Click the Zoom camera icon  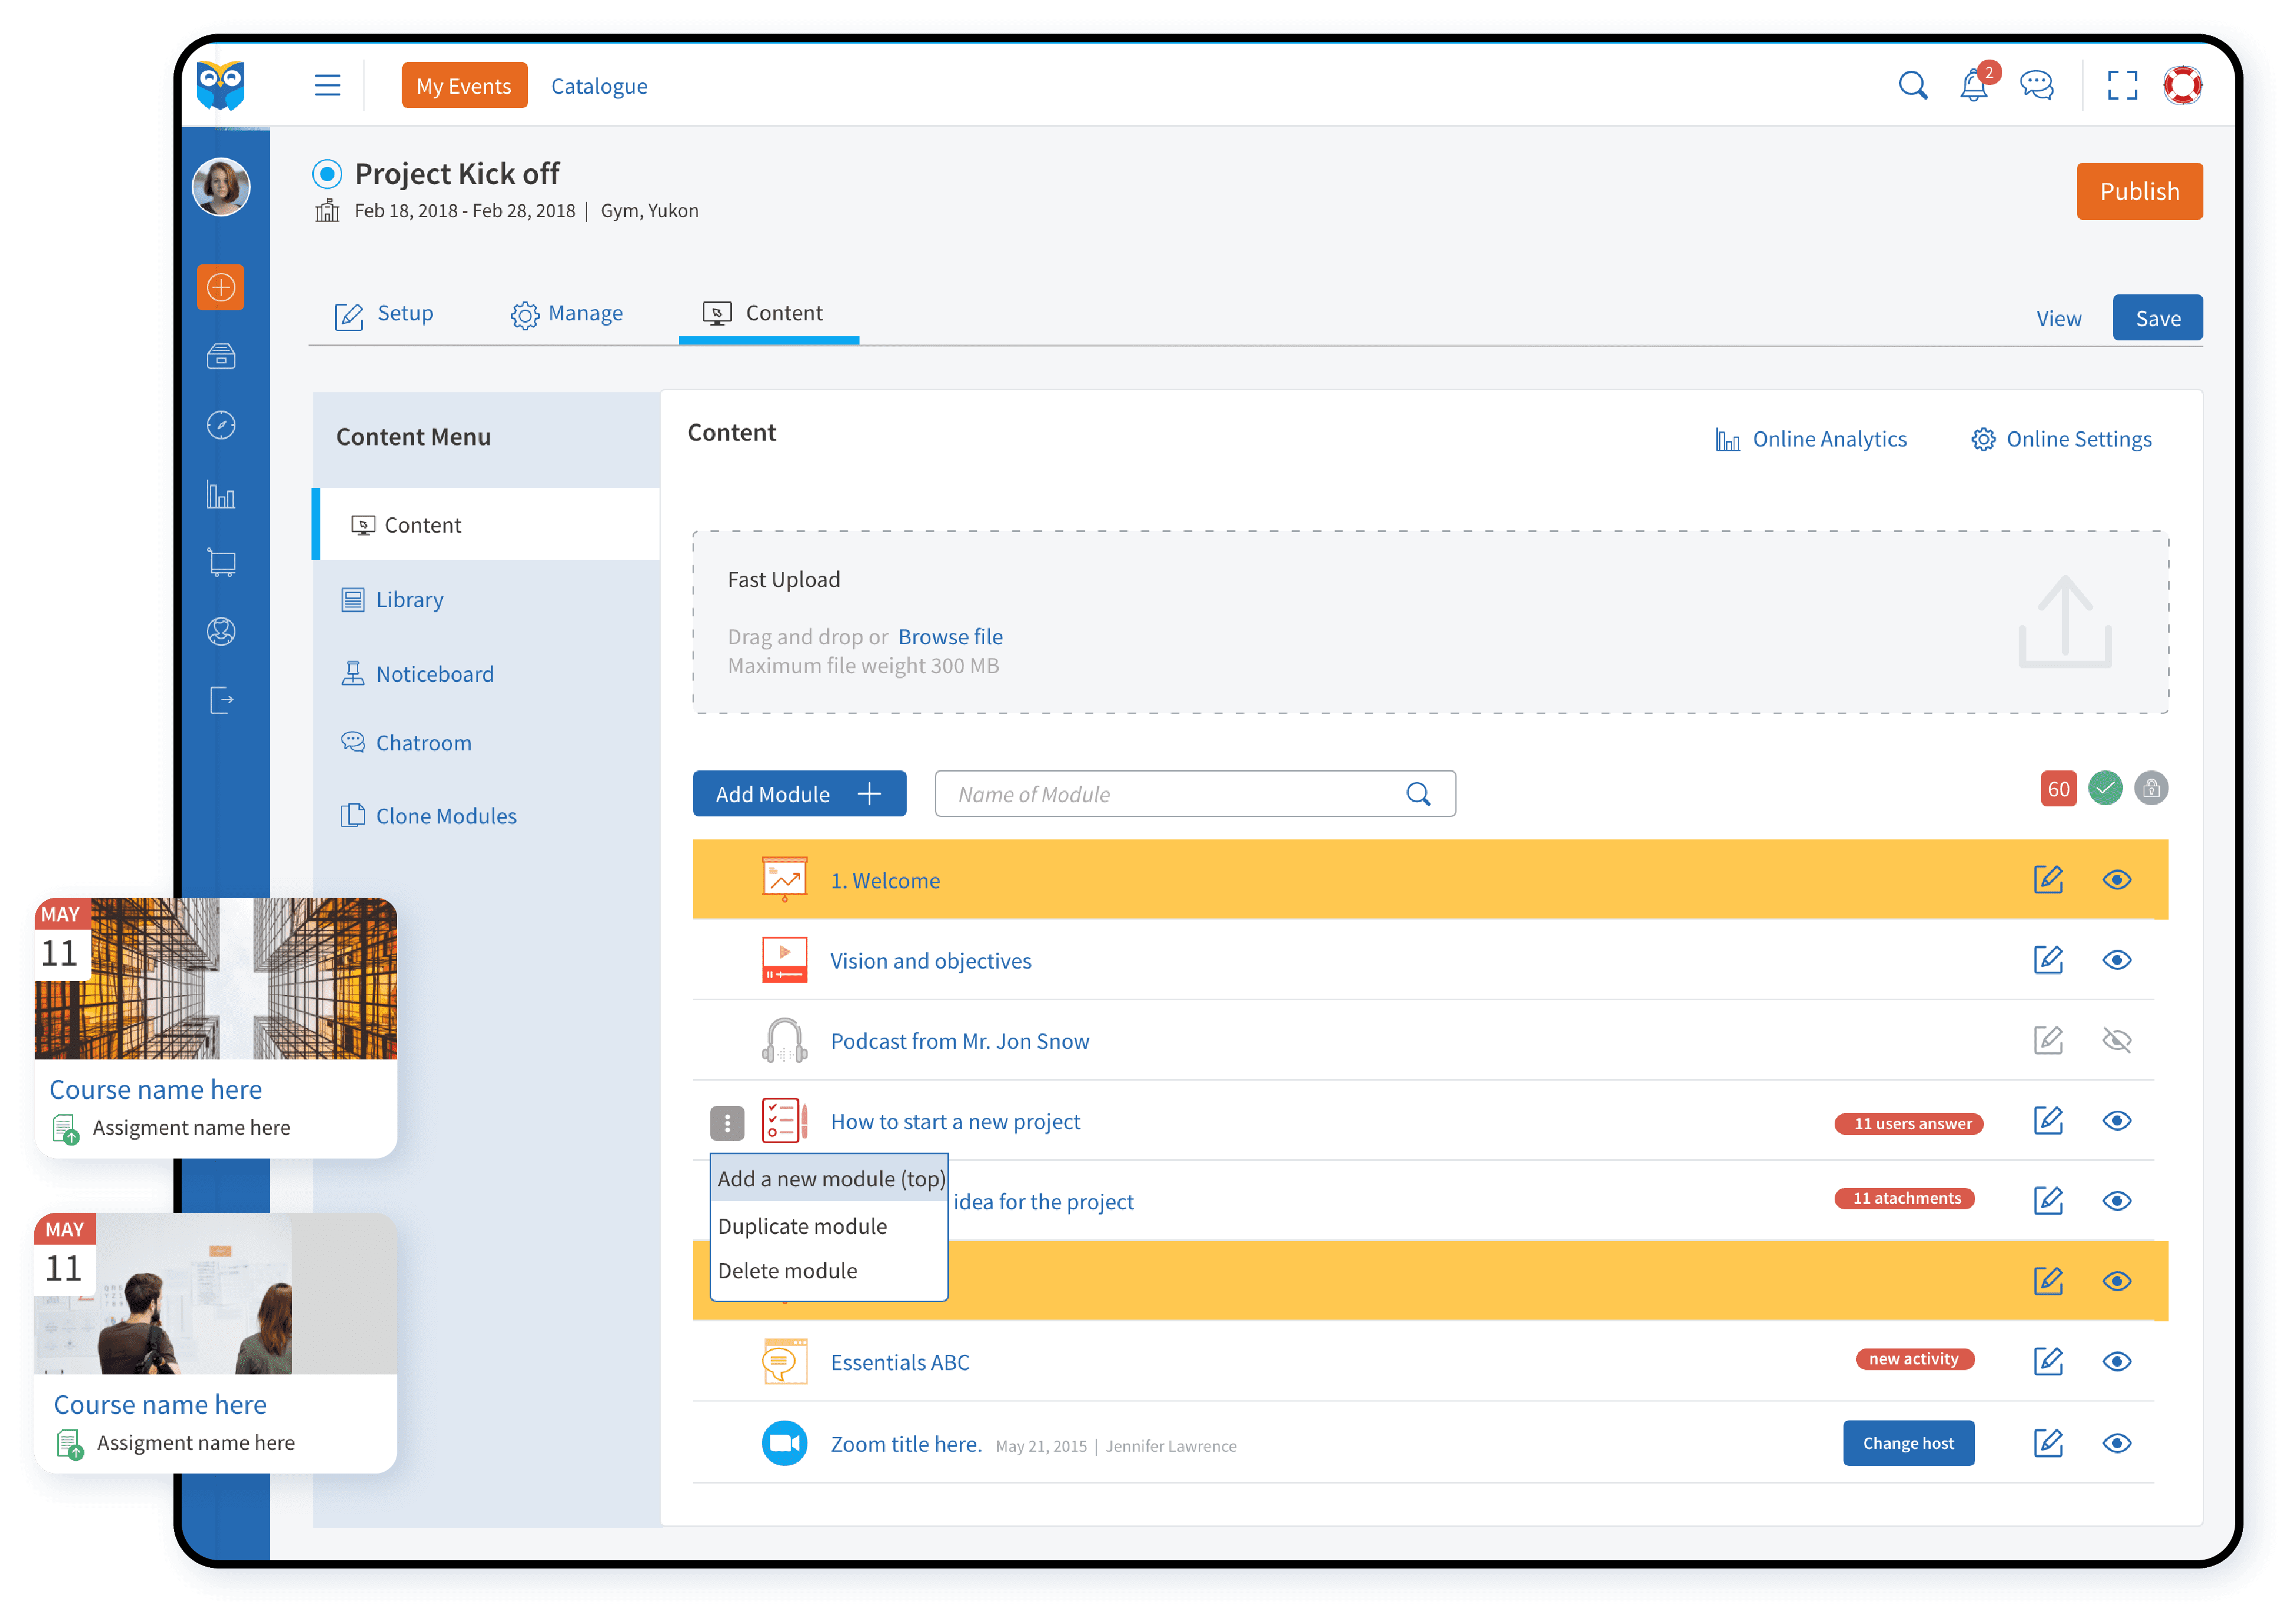pos(784,1444)
